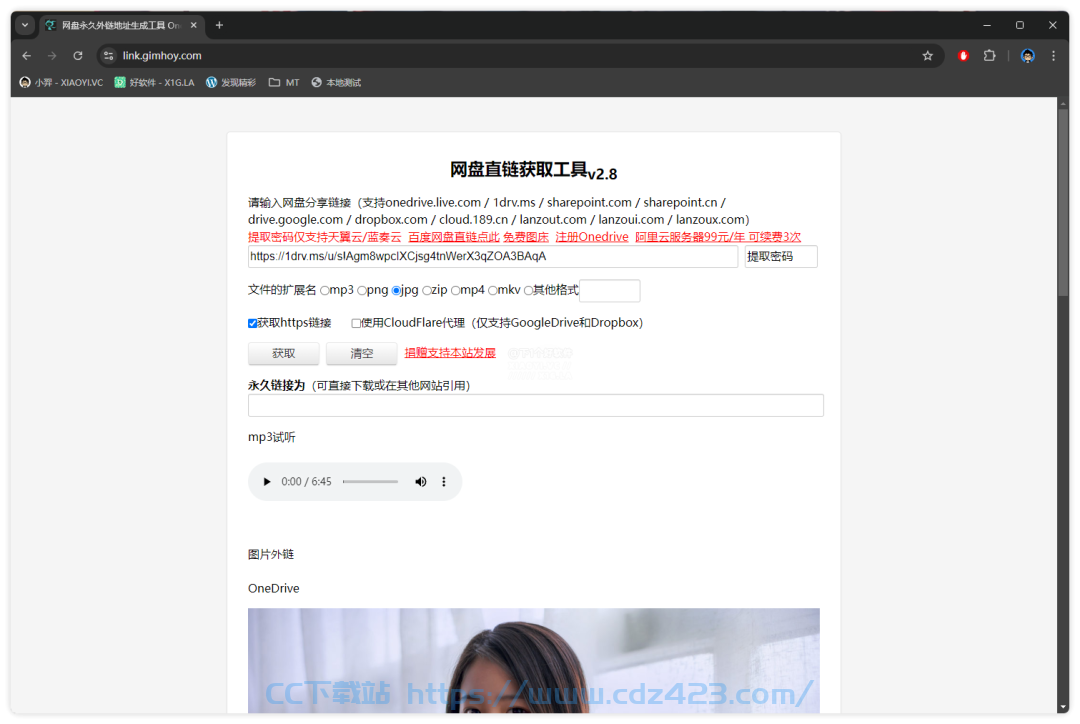Open the 捐赠支持本站发展 link

coord(450,353)
